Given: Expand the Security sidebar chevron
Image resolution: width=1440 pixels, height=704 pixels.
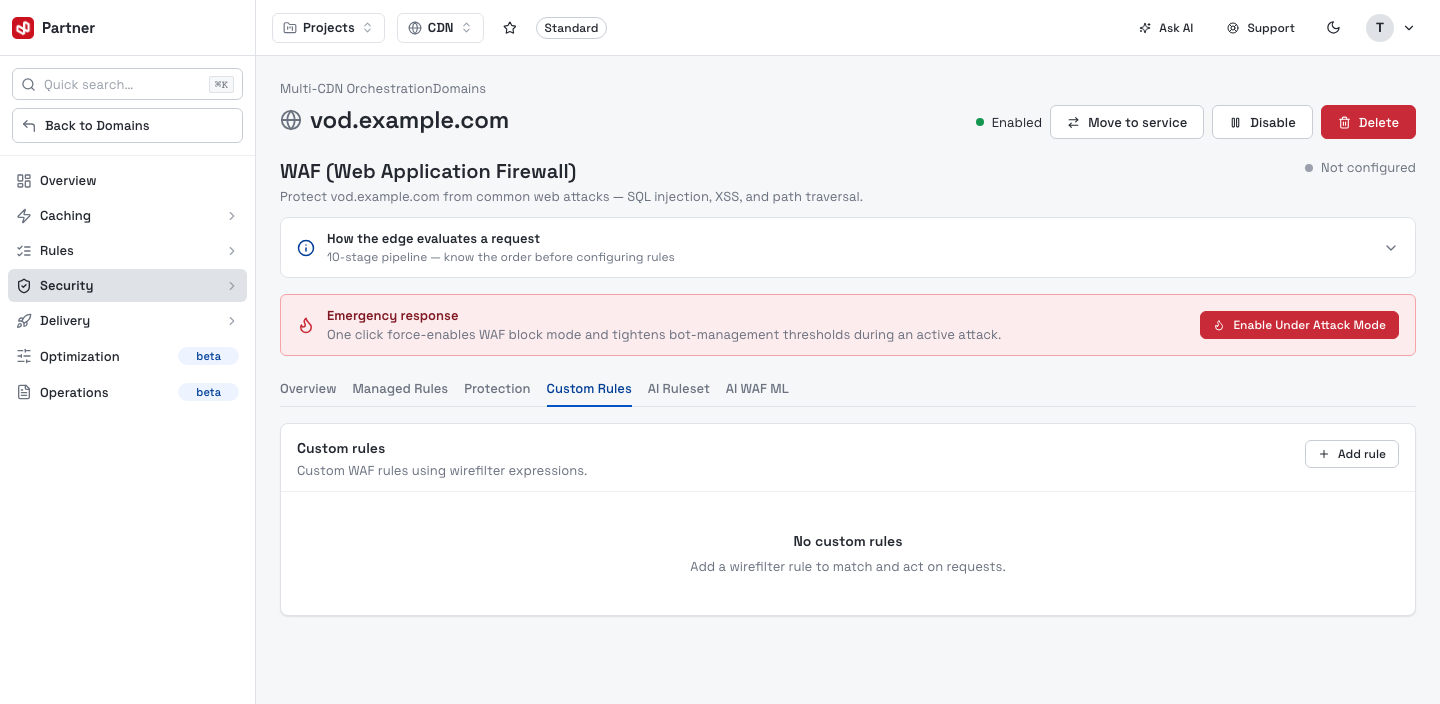Looking at the screenshot, I should (x=231, y=286).
